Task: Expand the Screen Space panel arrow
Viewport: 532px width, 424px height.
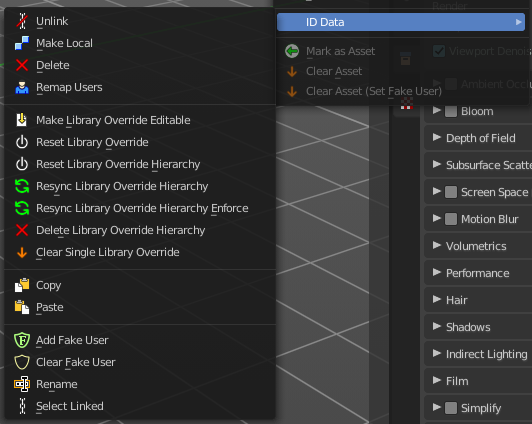Action: [x=437, y=191]
